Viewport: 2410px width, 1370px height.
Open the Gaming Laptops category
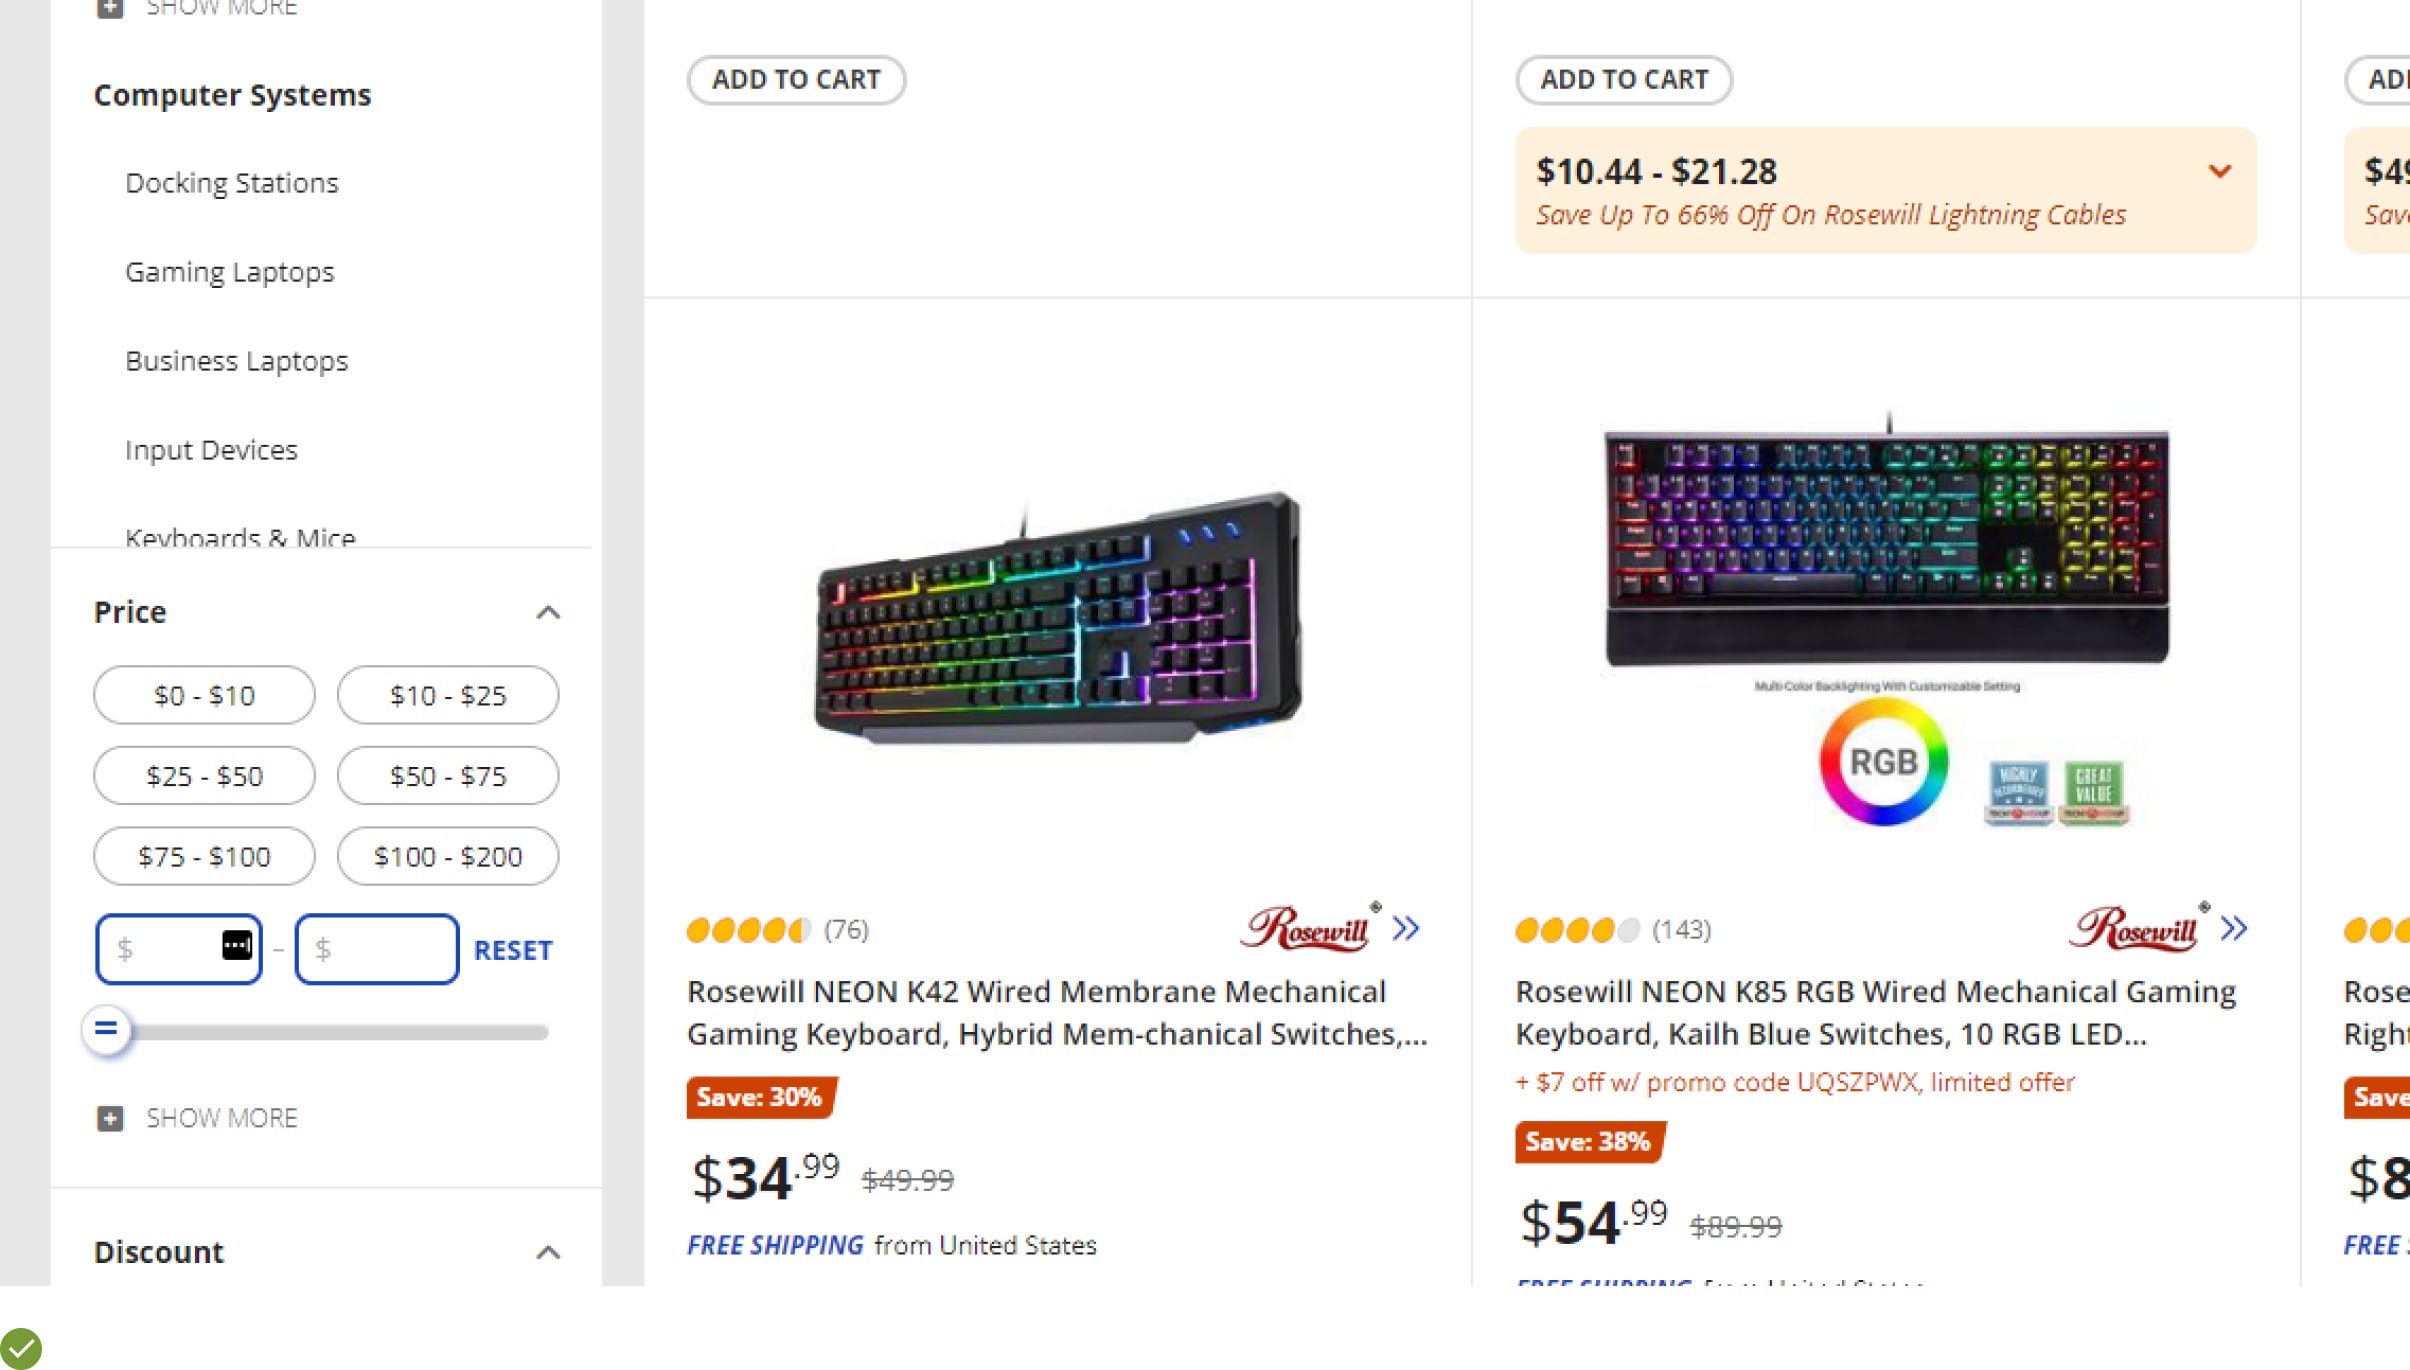pyautogui.click(x=230, y=272)
